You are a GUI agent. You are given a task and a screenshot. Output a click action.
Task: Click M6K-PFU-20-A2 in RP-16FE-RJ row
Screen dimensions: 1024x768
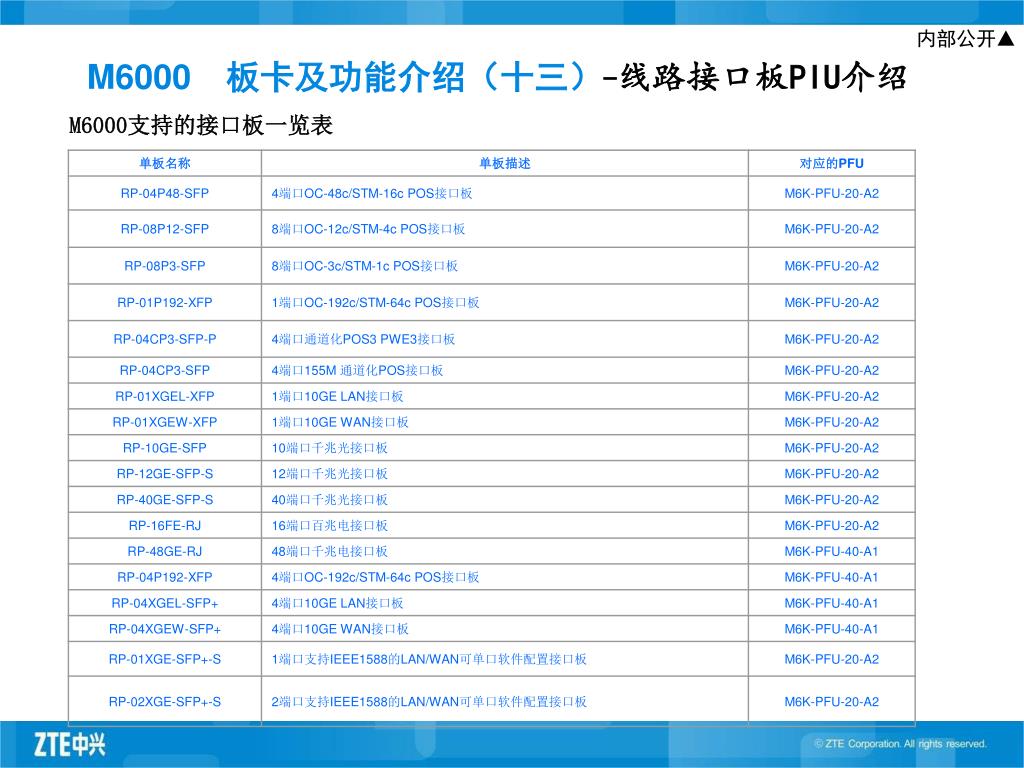click(831, 526)
